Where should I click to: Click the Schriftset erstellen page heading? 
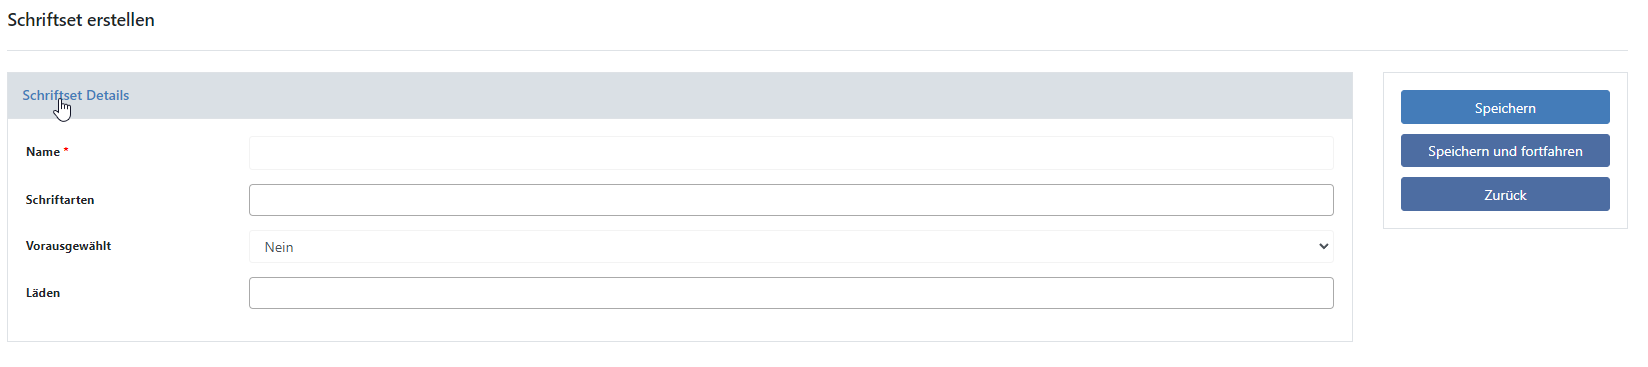(x=81, y=20)
